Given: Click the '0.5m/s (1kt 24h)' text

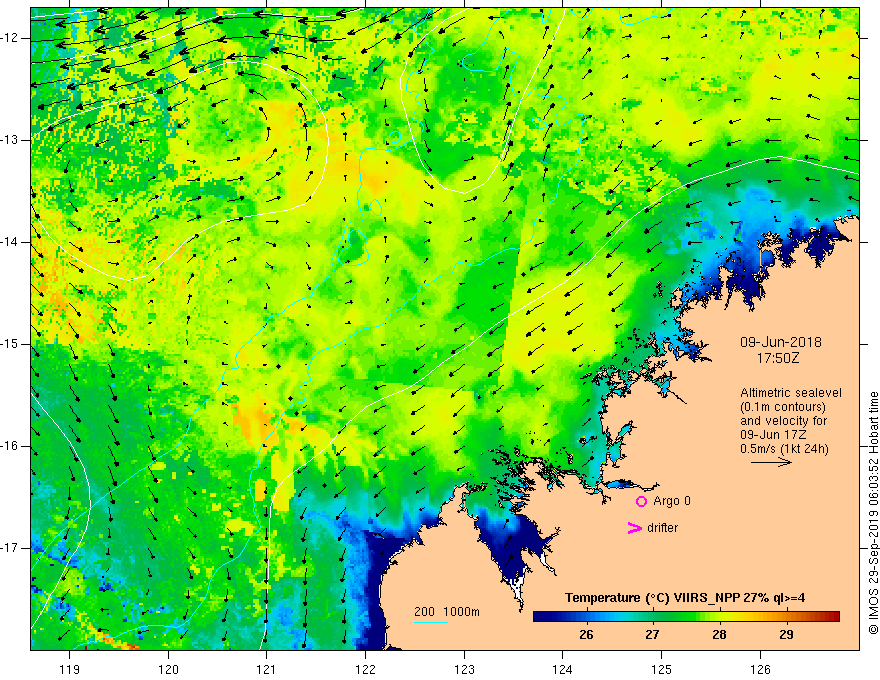Looking at the screenshot, I should (x=784, y=449).
